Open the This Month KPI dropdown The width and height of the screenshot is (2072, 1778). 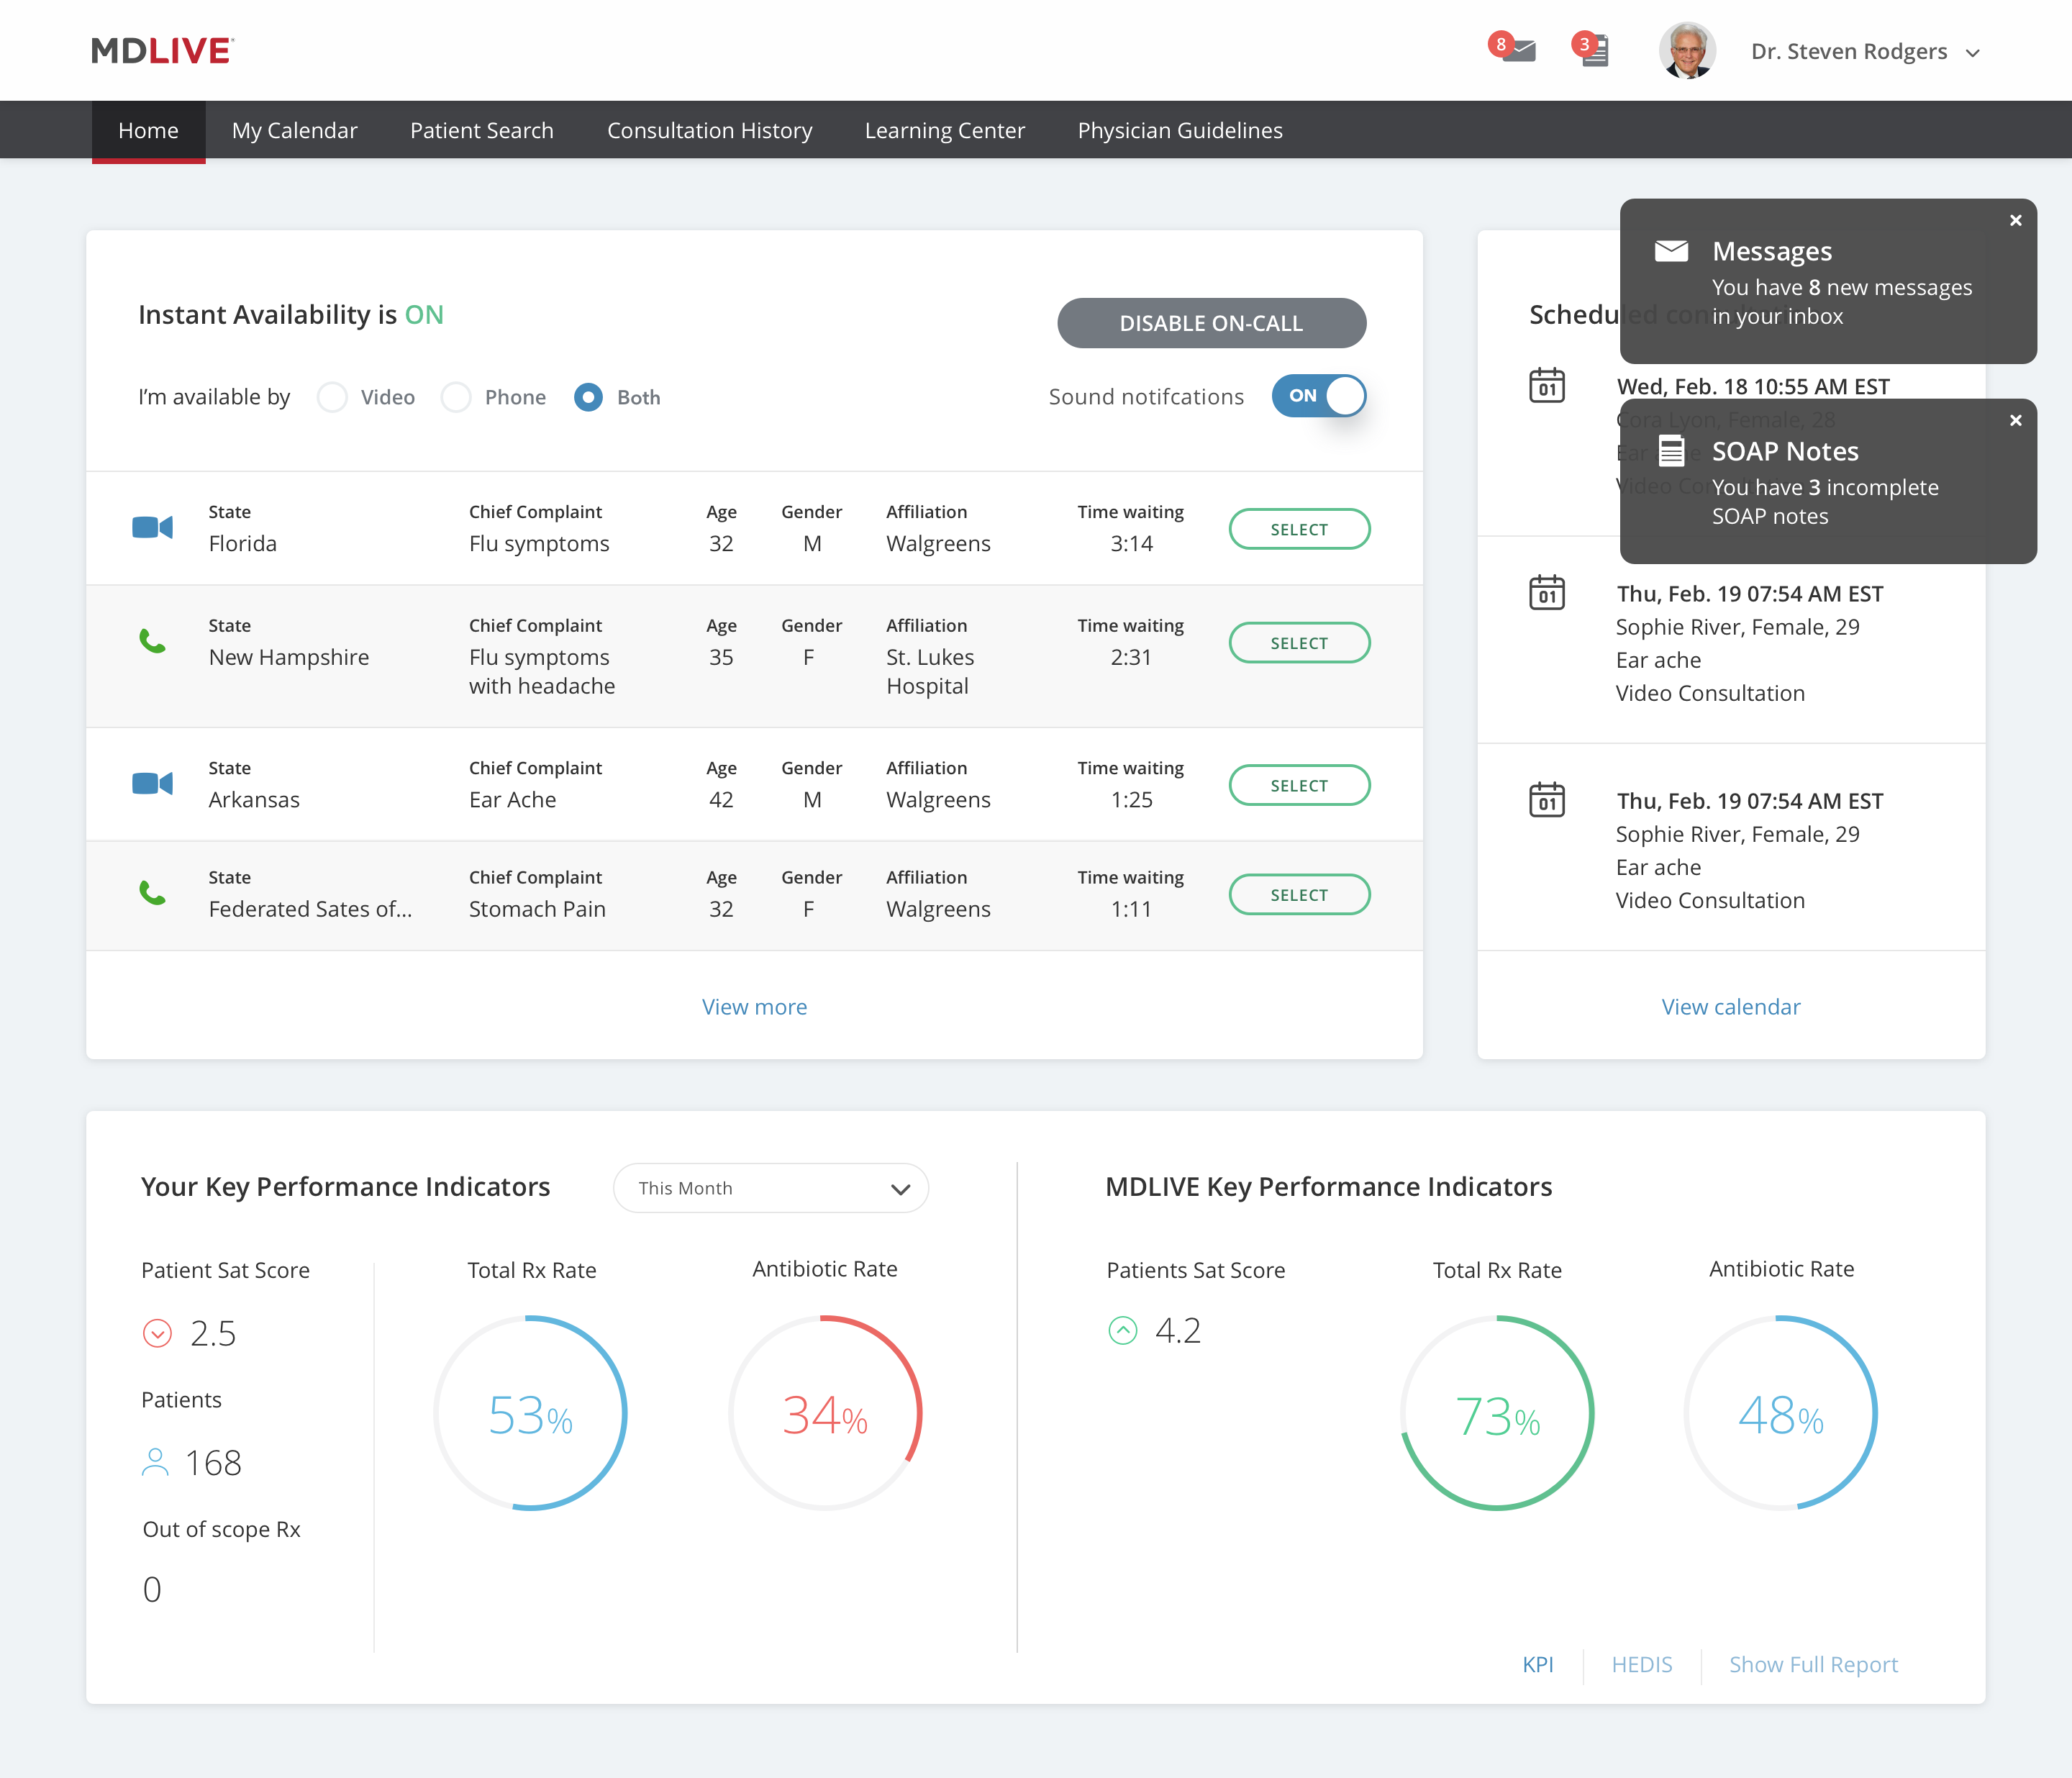[x=770, y=1188]
